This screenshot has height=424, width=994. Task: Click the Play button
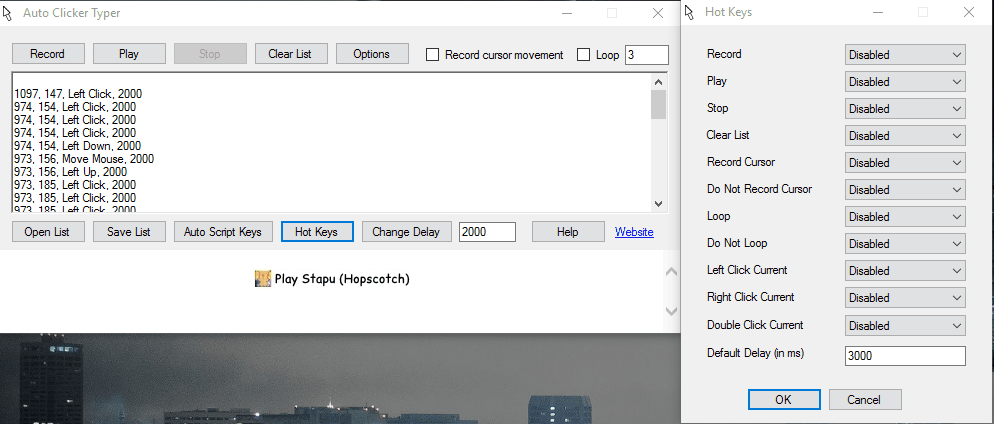(129, 54)
